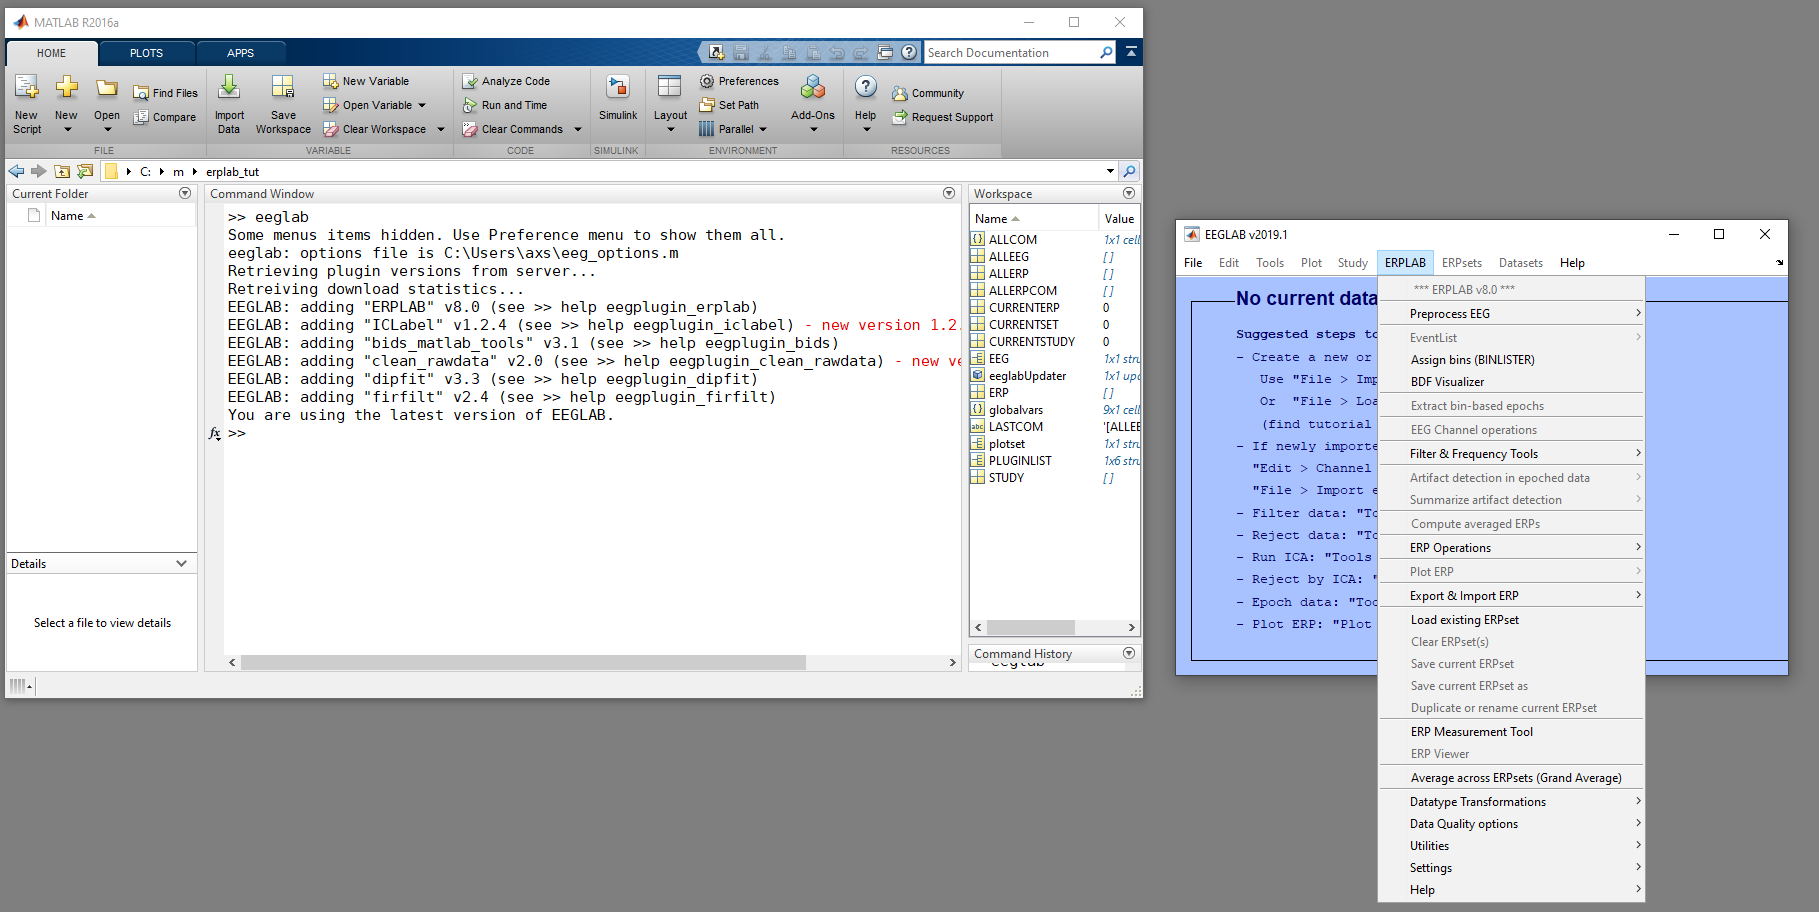Open the Current Folder panel actions menu
Viewport: 1819px width, 912px height.
coord(185,193)
